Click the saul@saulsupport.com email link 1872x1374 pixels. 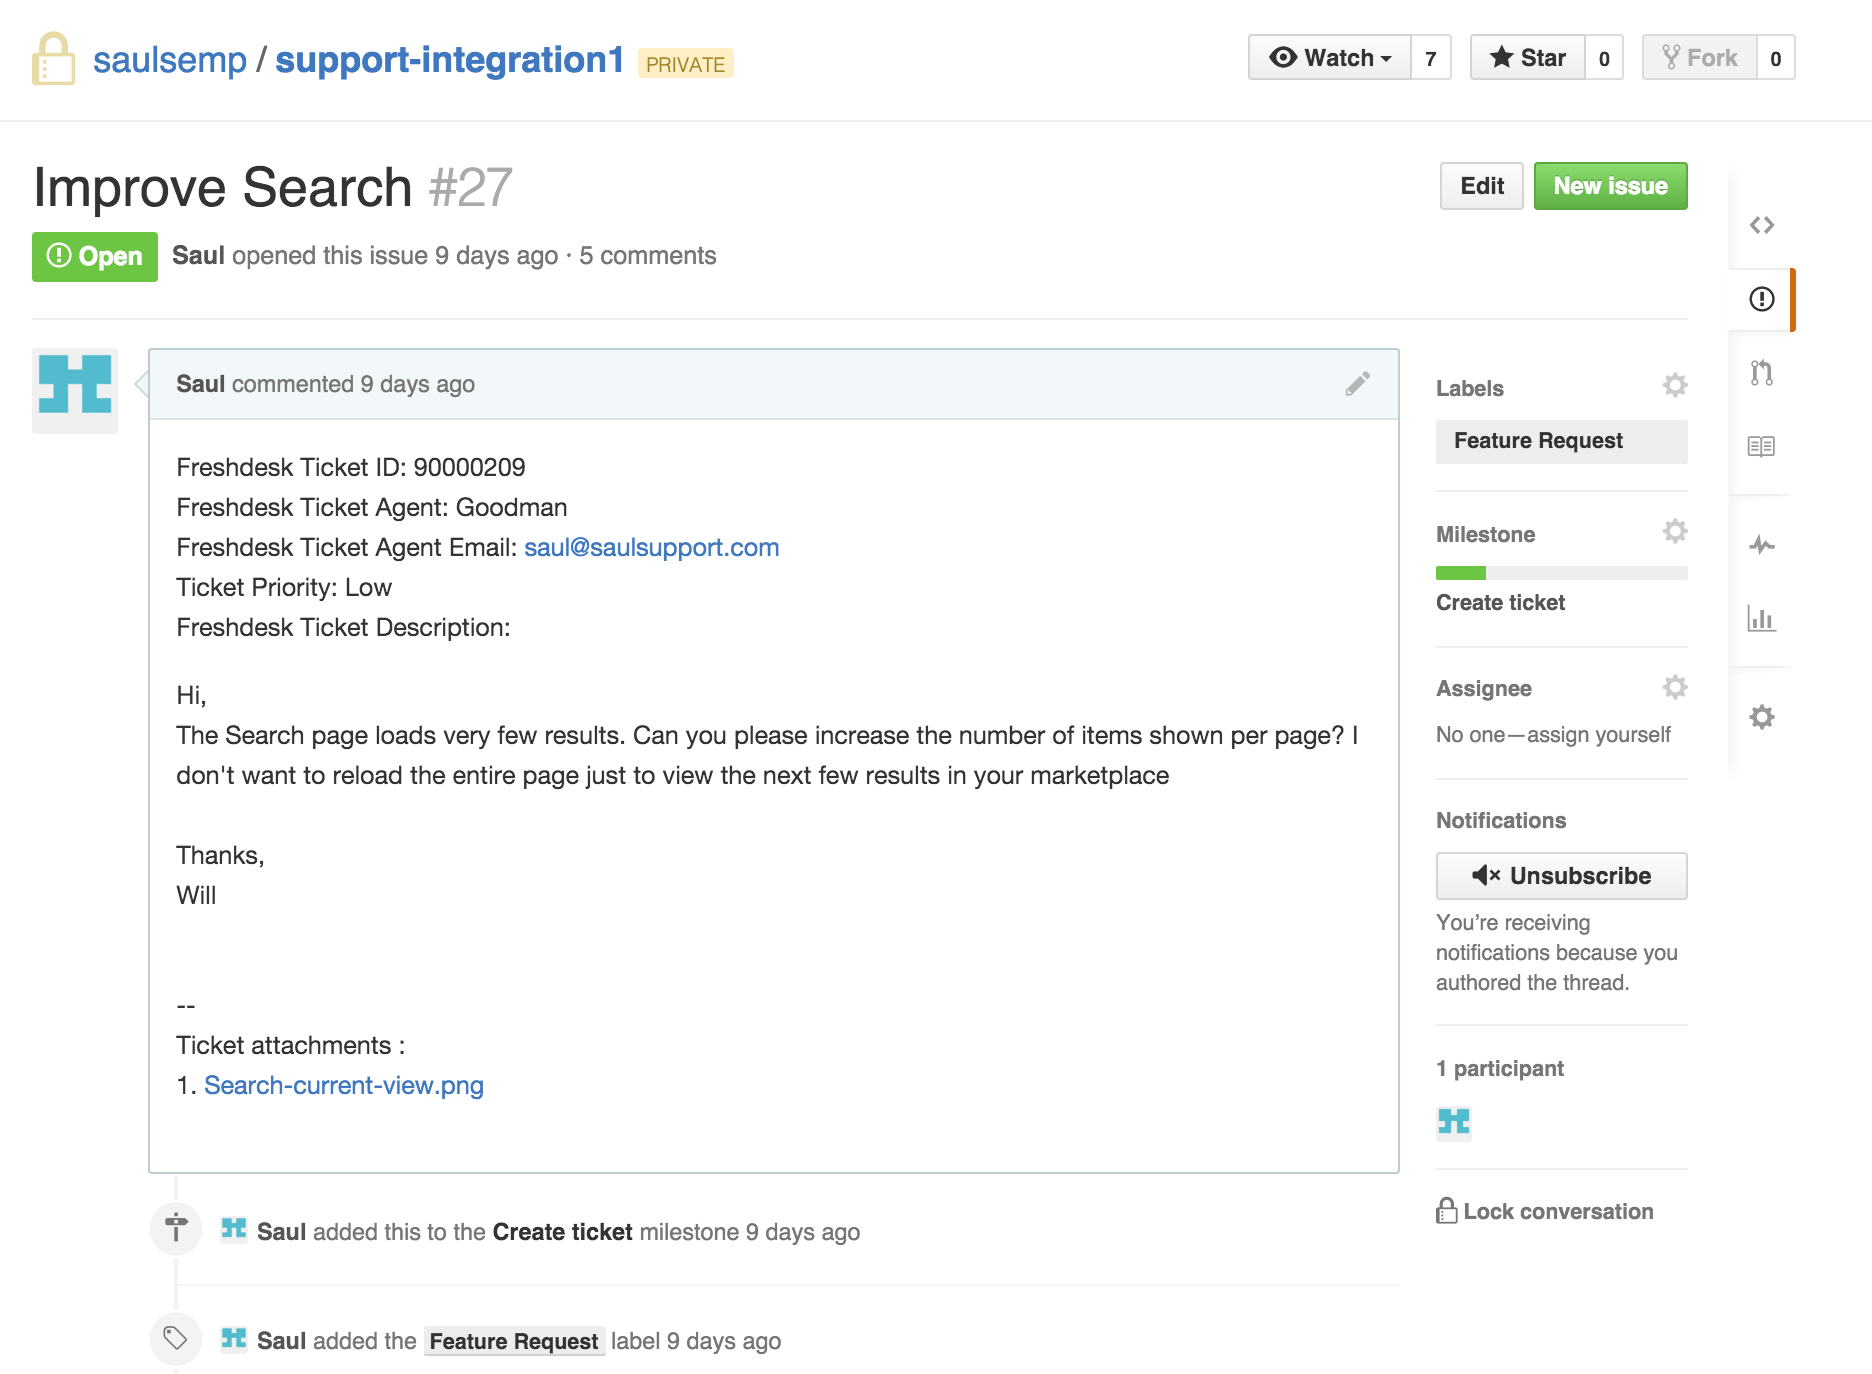pyautogui.click(x=652, y=547)
